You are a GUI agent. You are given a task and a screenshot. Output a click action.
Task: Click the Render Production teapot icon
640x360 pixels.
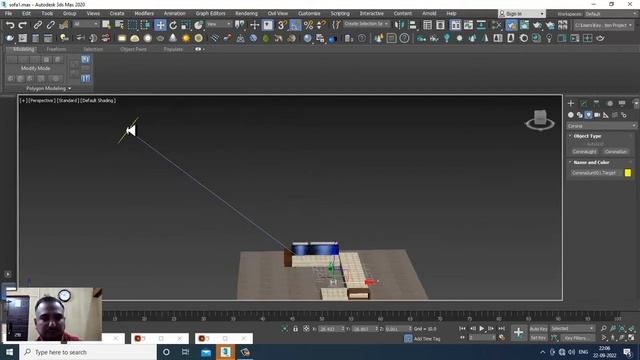pos(537,25)
